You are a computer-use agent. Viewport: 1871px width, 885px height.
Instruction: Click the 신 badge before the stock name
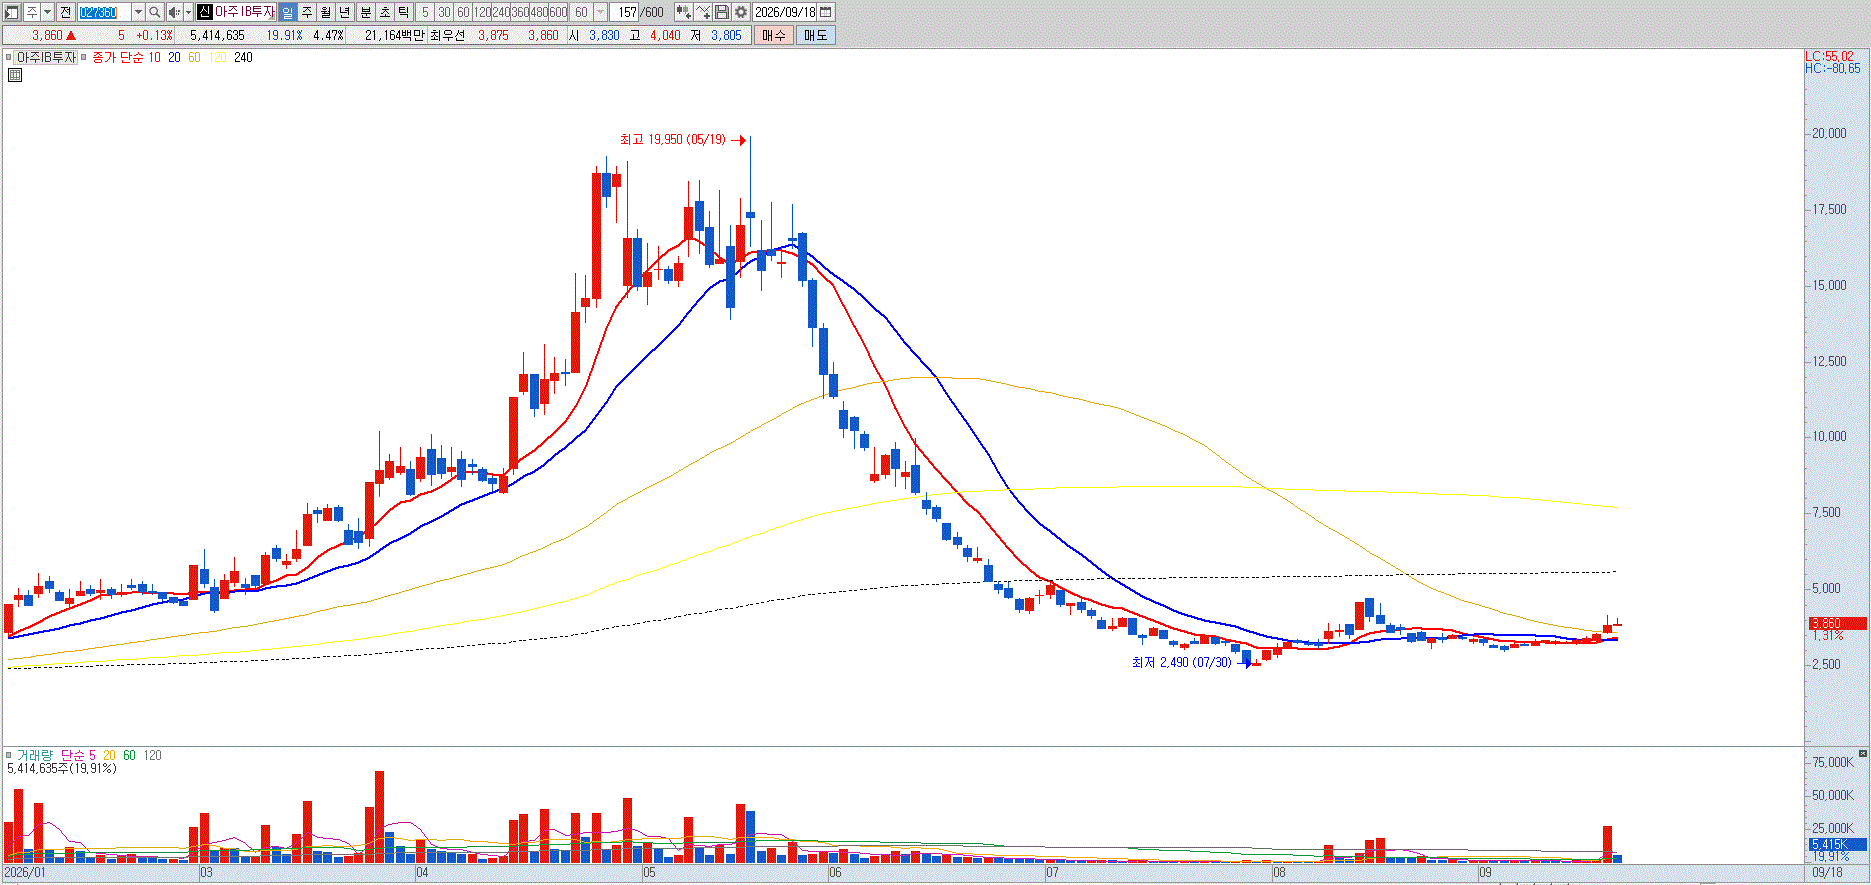(x=205, y=12)
